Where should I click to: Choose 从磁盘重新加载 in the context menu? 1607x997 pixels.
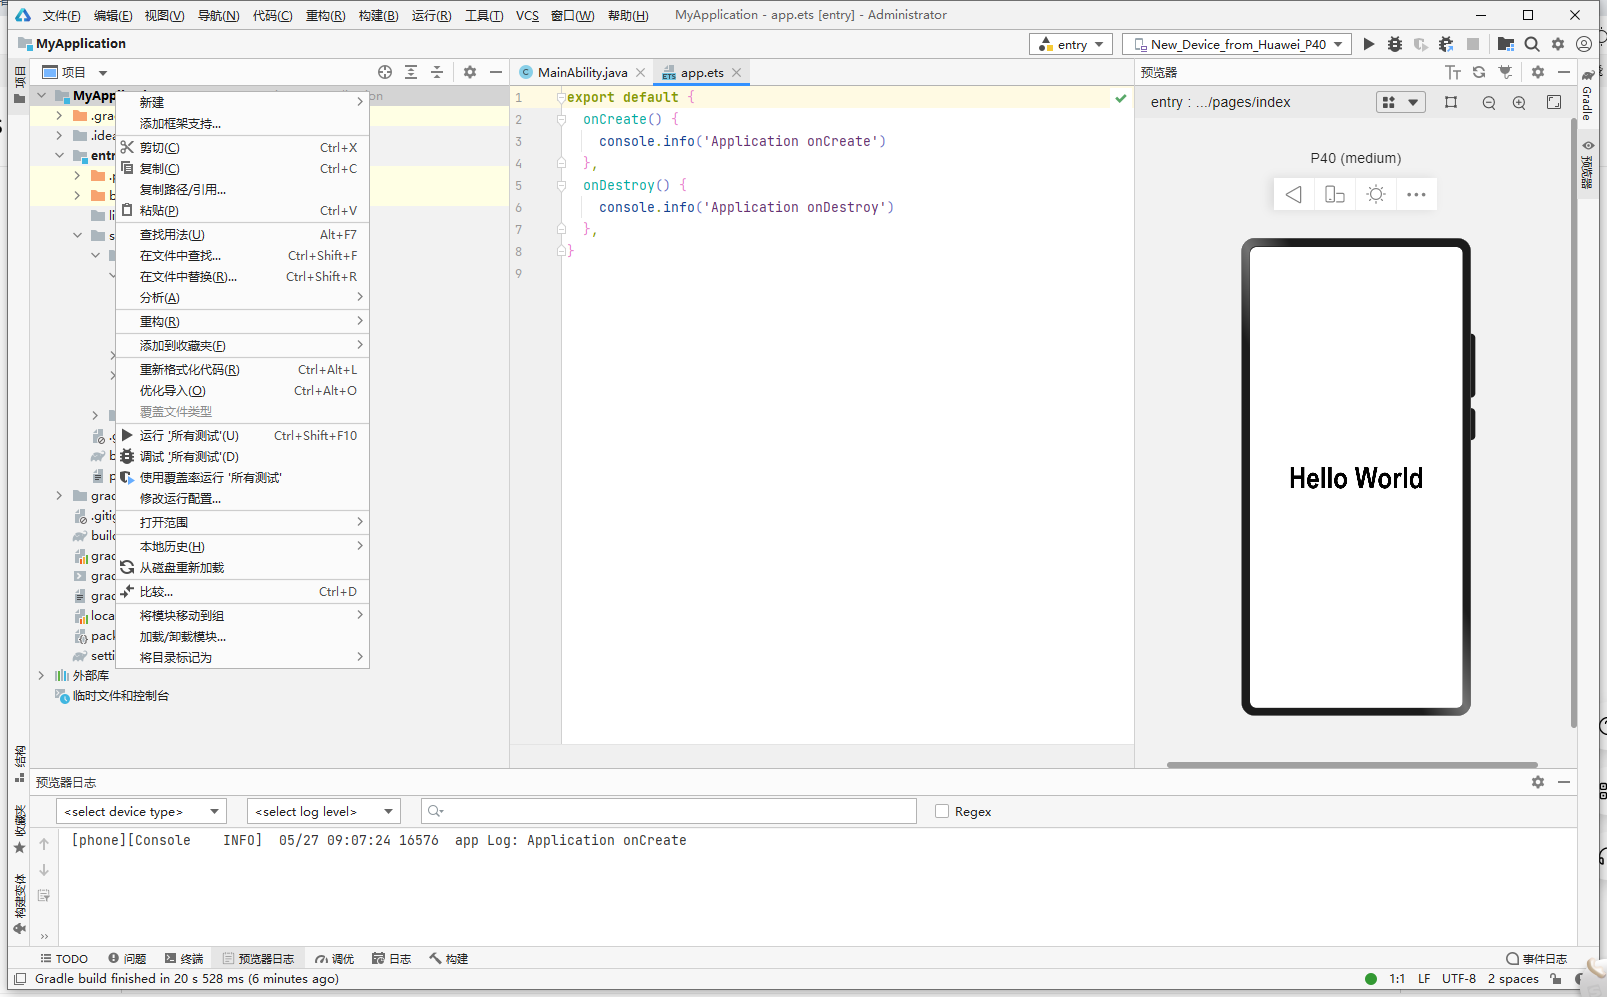pyautogui.click(x=243, y=567)
